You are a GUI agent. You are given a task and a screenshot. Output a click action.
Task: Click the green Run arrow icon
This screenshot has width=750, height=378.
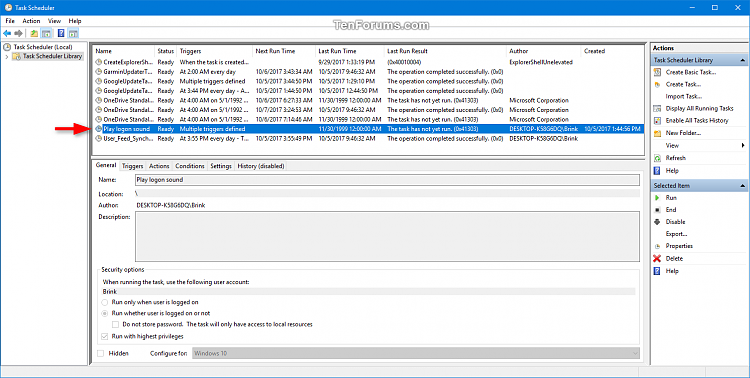coord(657,198)
